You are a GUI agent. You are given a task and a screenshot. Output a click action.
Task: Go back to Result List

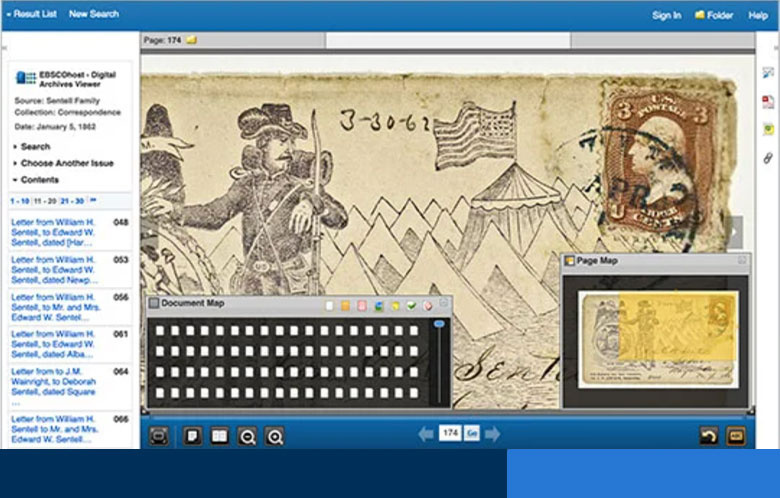[32, 14]
